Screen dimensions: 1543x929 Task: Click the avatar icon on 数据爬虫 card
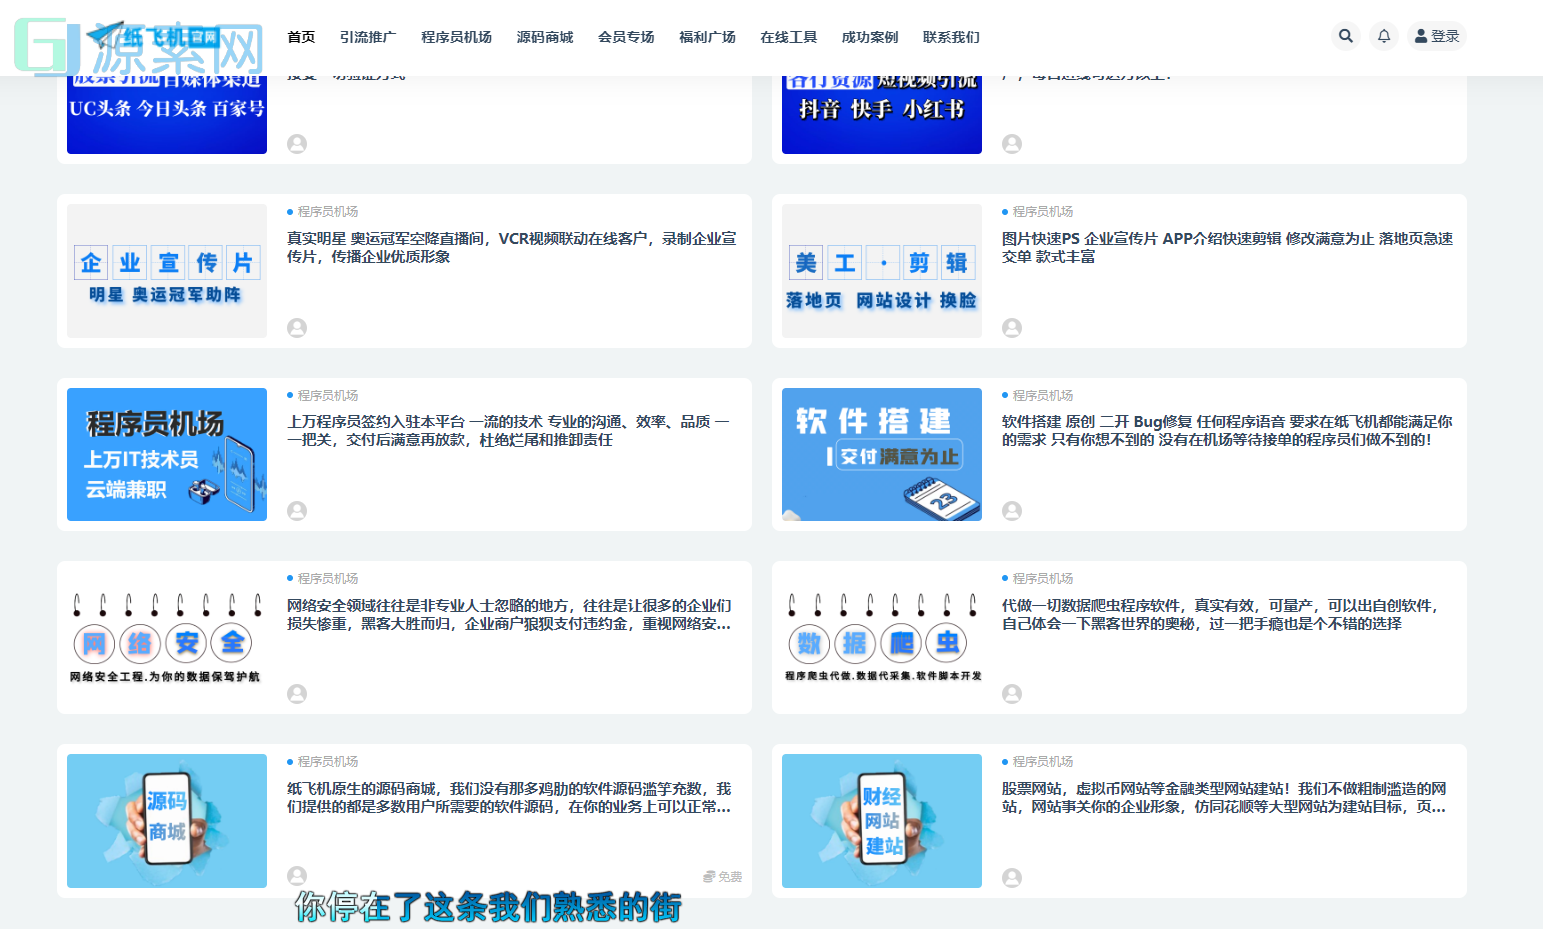click(1011, 693)
